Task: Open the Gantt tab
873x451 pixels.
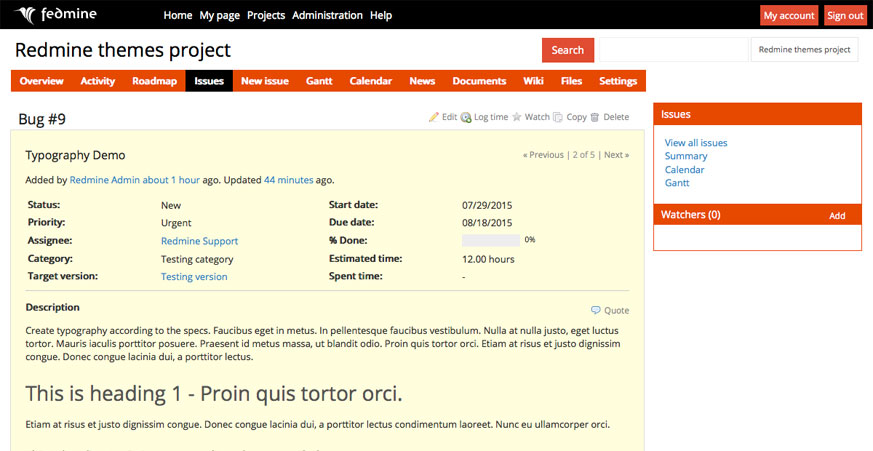Action: (x=319, y=81)
